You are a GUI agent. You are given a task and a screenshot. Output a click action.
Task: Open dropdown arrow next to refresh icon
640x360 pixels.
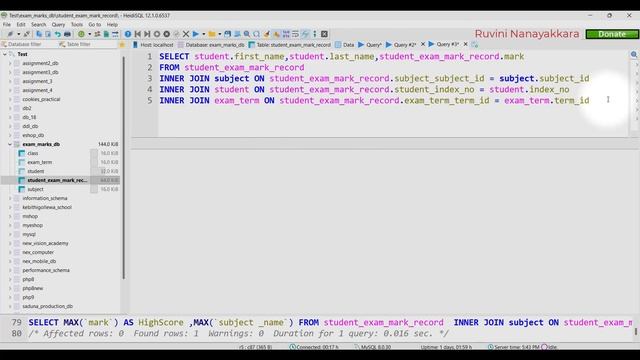89,34
